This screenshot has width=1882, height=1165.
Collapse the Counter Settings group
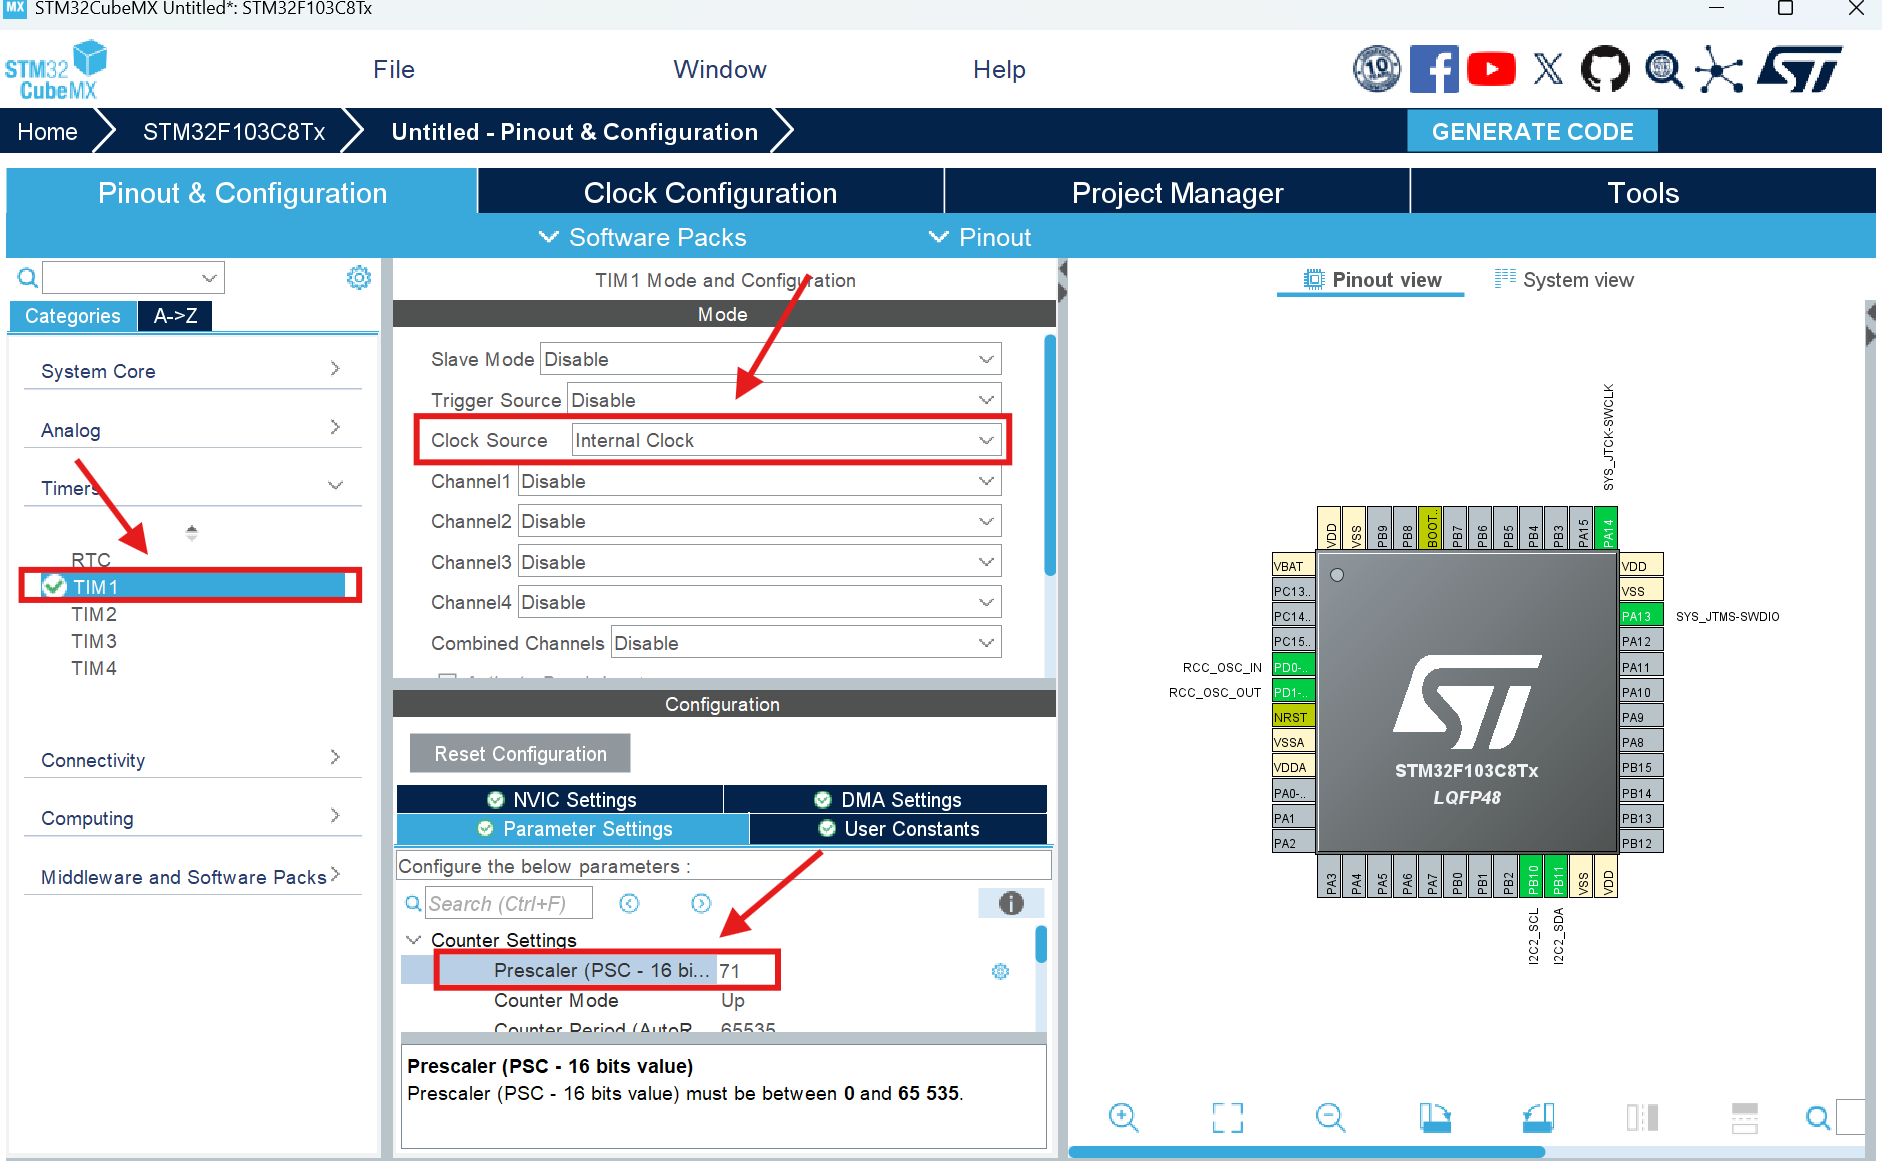click(413, 940)
